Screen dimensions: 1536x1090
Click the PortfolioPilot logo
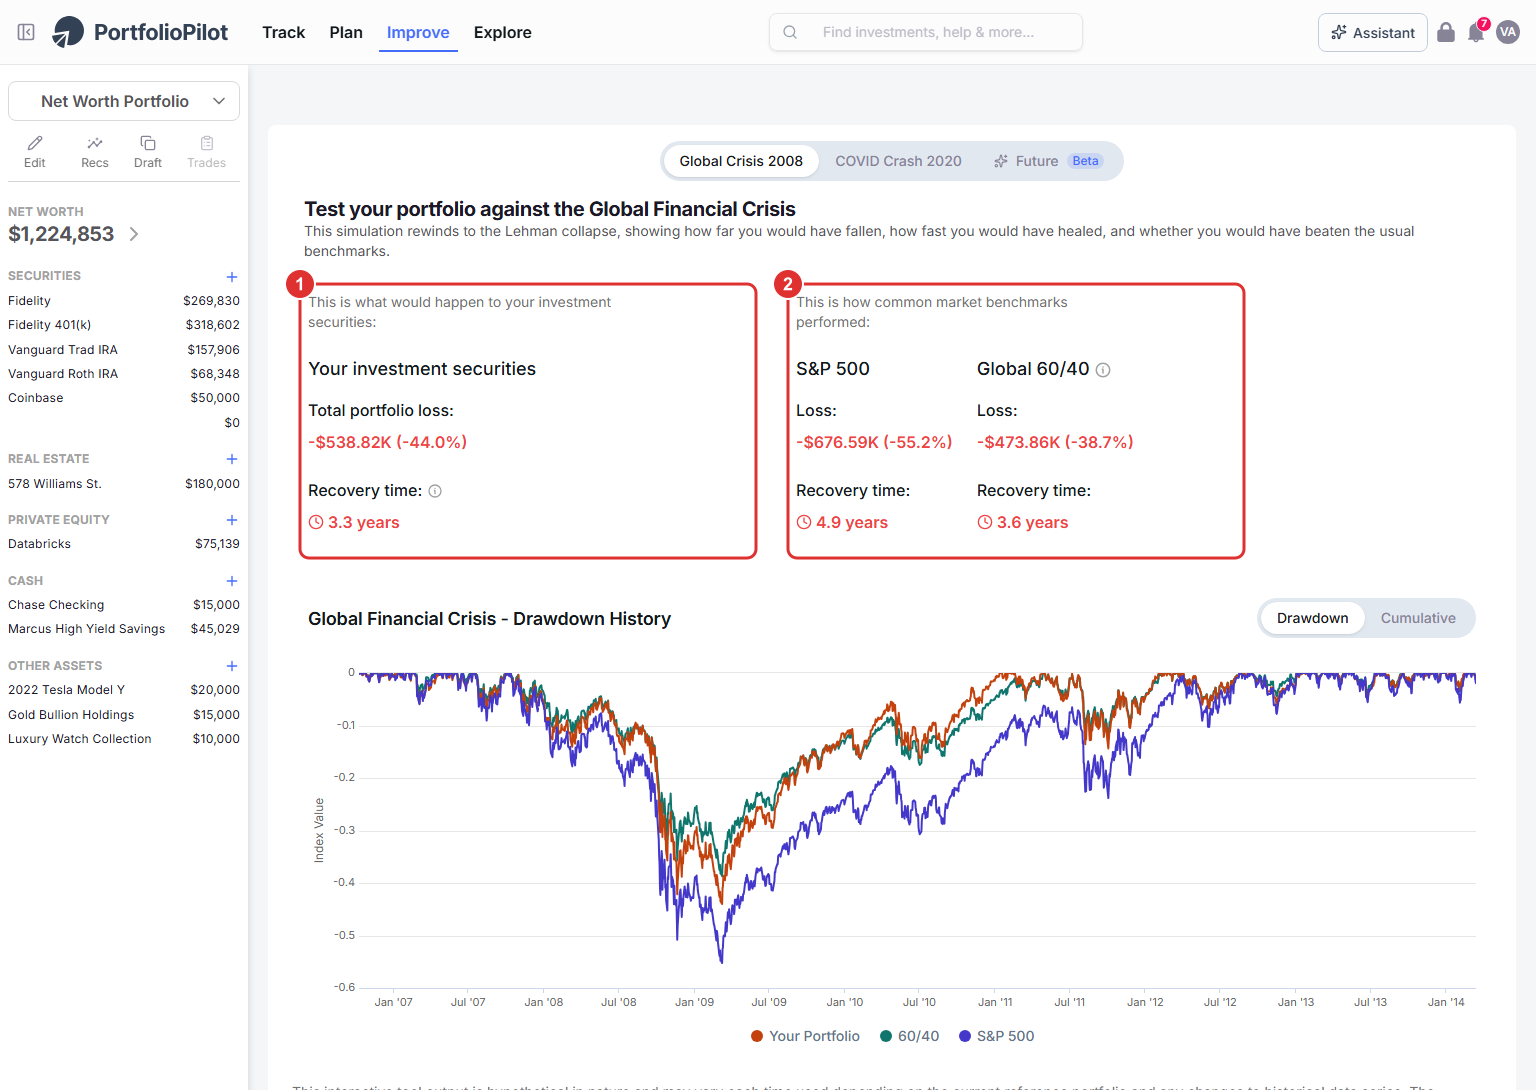[x=140, y=32]
